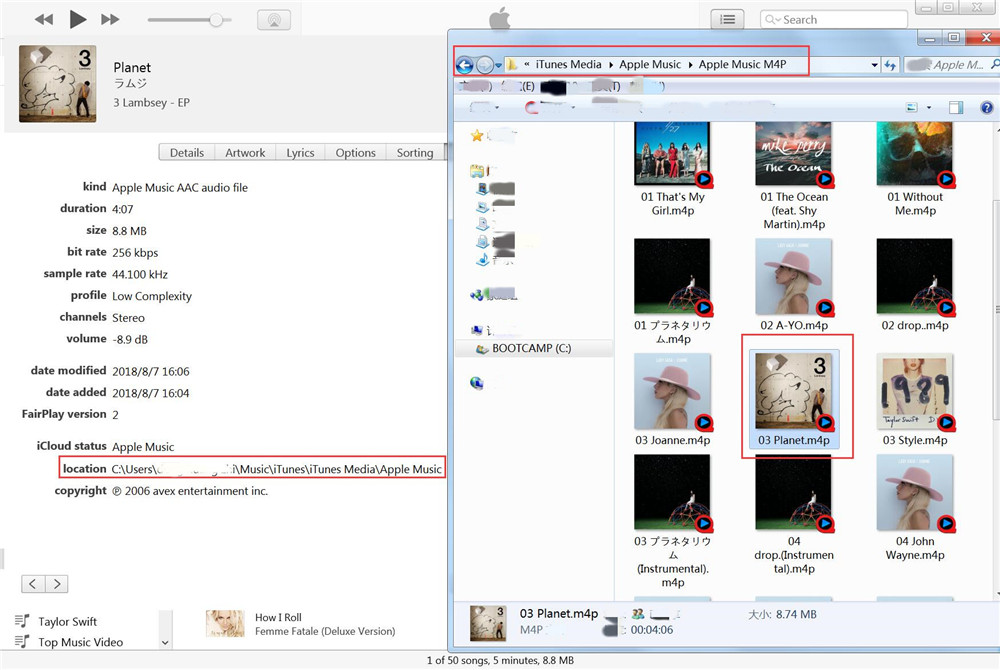Skip to next track in iTunes

click(x=110, y=19)
